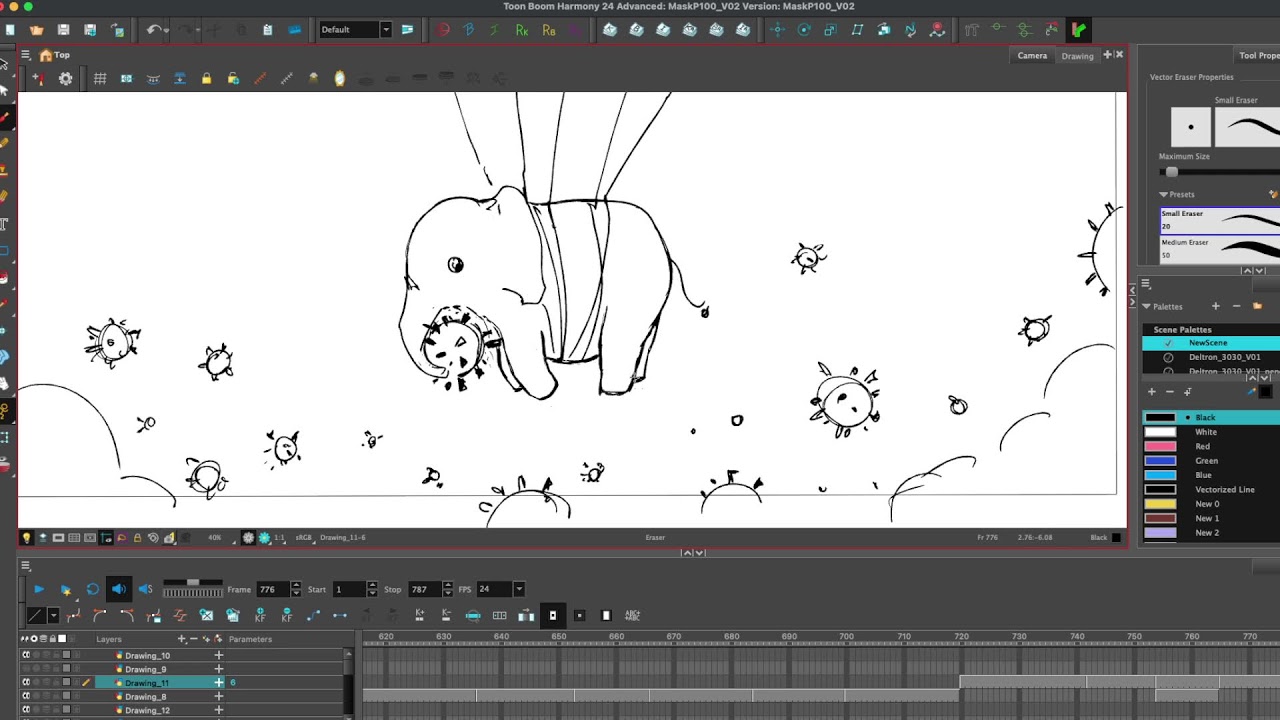Open the Workspace Manager icon
Viewport: 1280px width, 720px height.
coord(407,30)
